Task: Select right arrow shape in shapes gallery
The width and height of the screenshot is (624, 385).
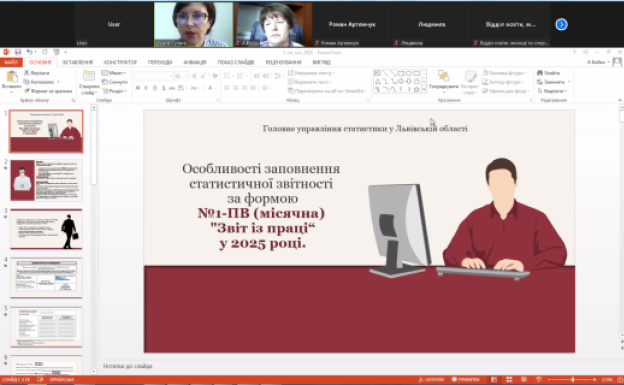Action: (x=401, y=81)
